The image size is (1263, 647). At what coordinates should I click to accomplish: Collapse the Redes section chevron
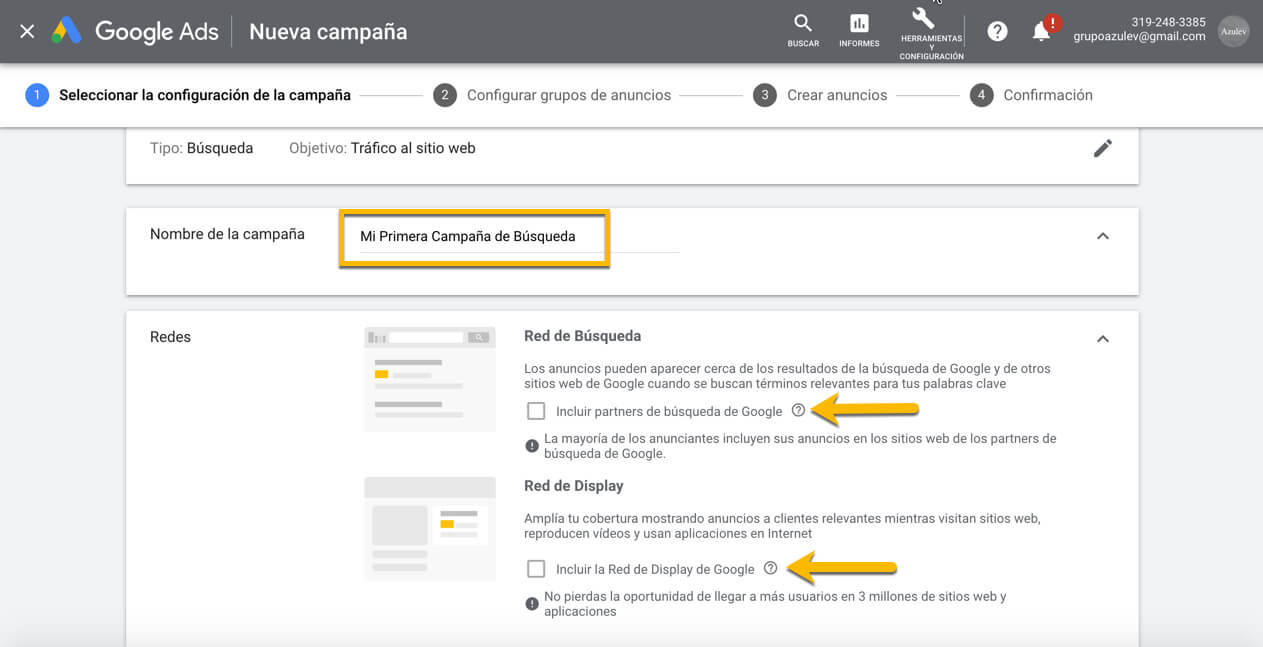coord(1103,338)
